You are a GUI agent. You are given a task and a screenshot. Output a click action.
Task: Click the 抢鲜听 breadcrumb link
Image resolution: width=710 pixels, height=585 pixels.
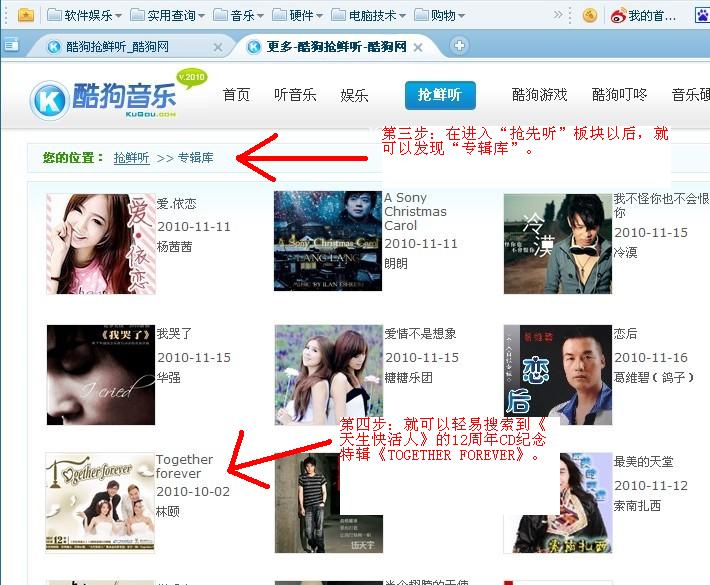tap(131, 158)
